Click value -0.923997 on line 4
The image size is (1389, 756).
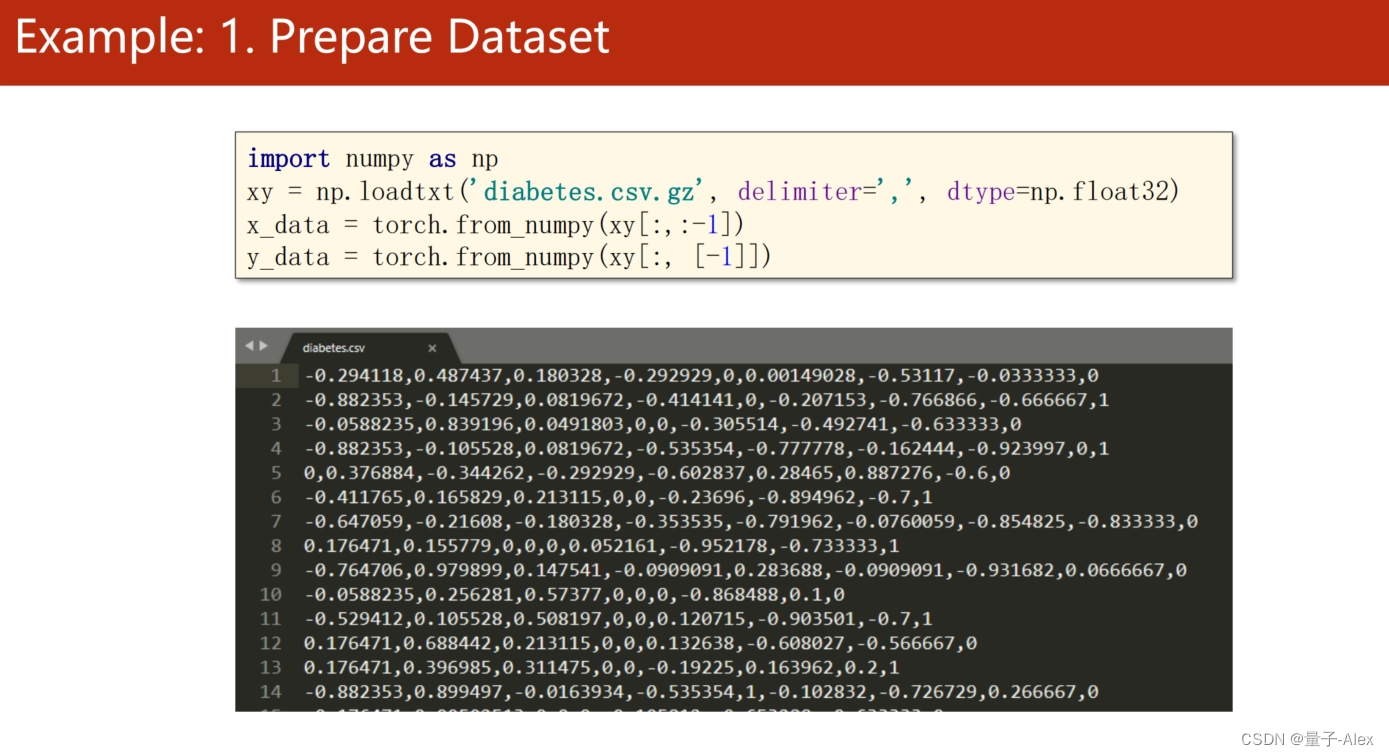[x=1015, y=449]
